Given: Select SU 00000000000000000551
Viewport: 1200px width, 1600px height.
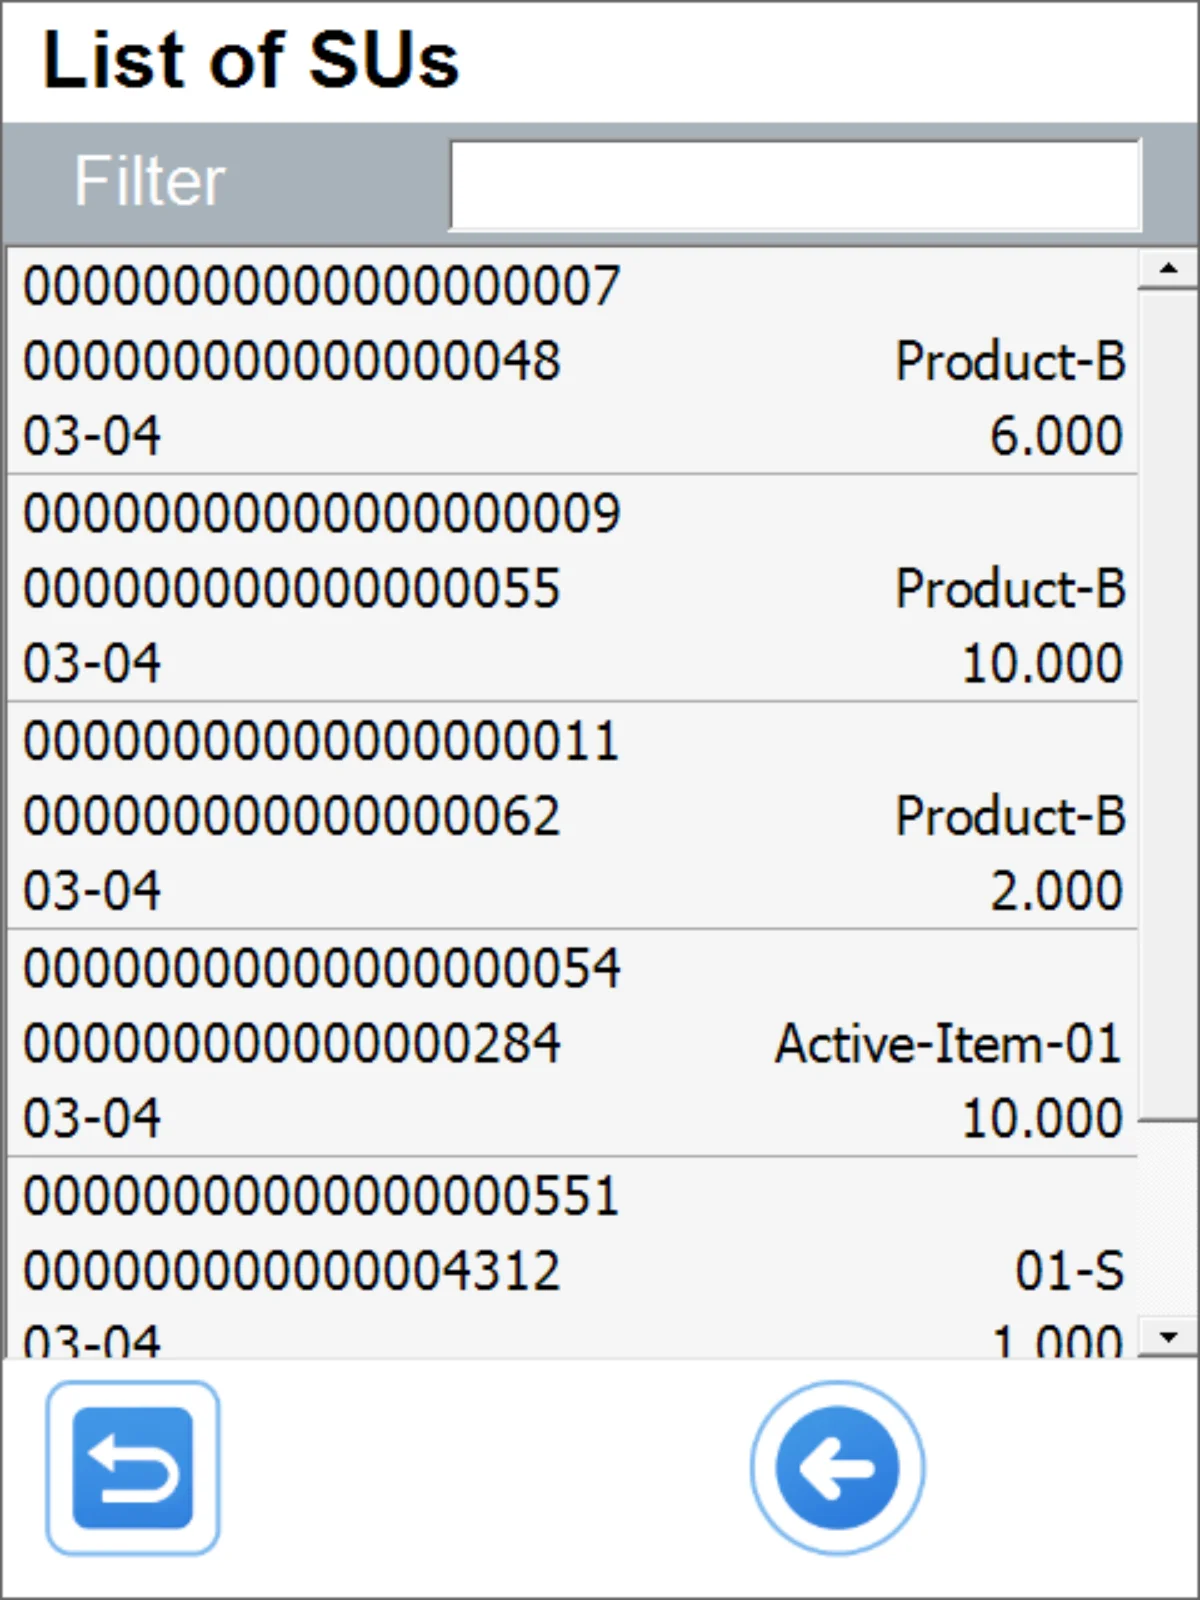Looking at the screenshot, I should pyautogui.click(x=322, y=1196).
